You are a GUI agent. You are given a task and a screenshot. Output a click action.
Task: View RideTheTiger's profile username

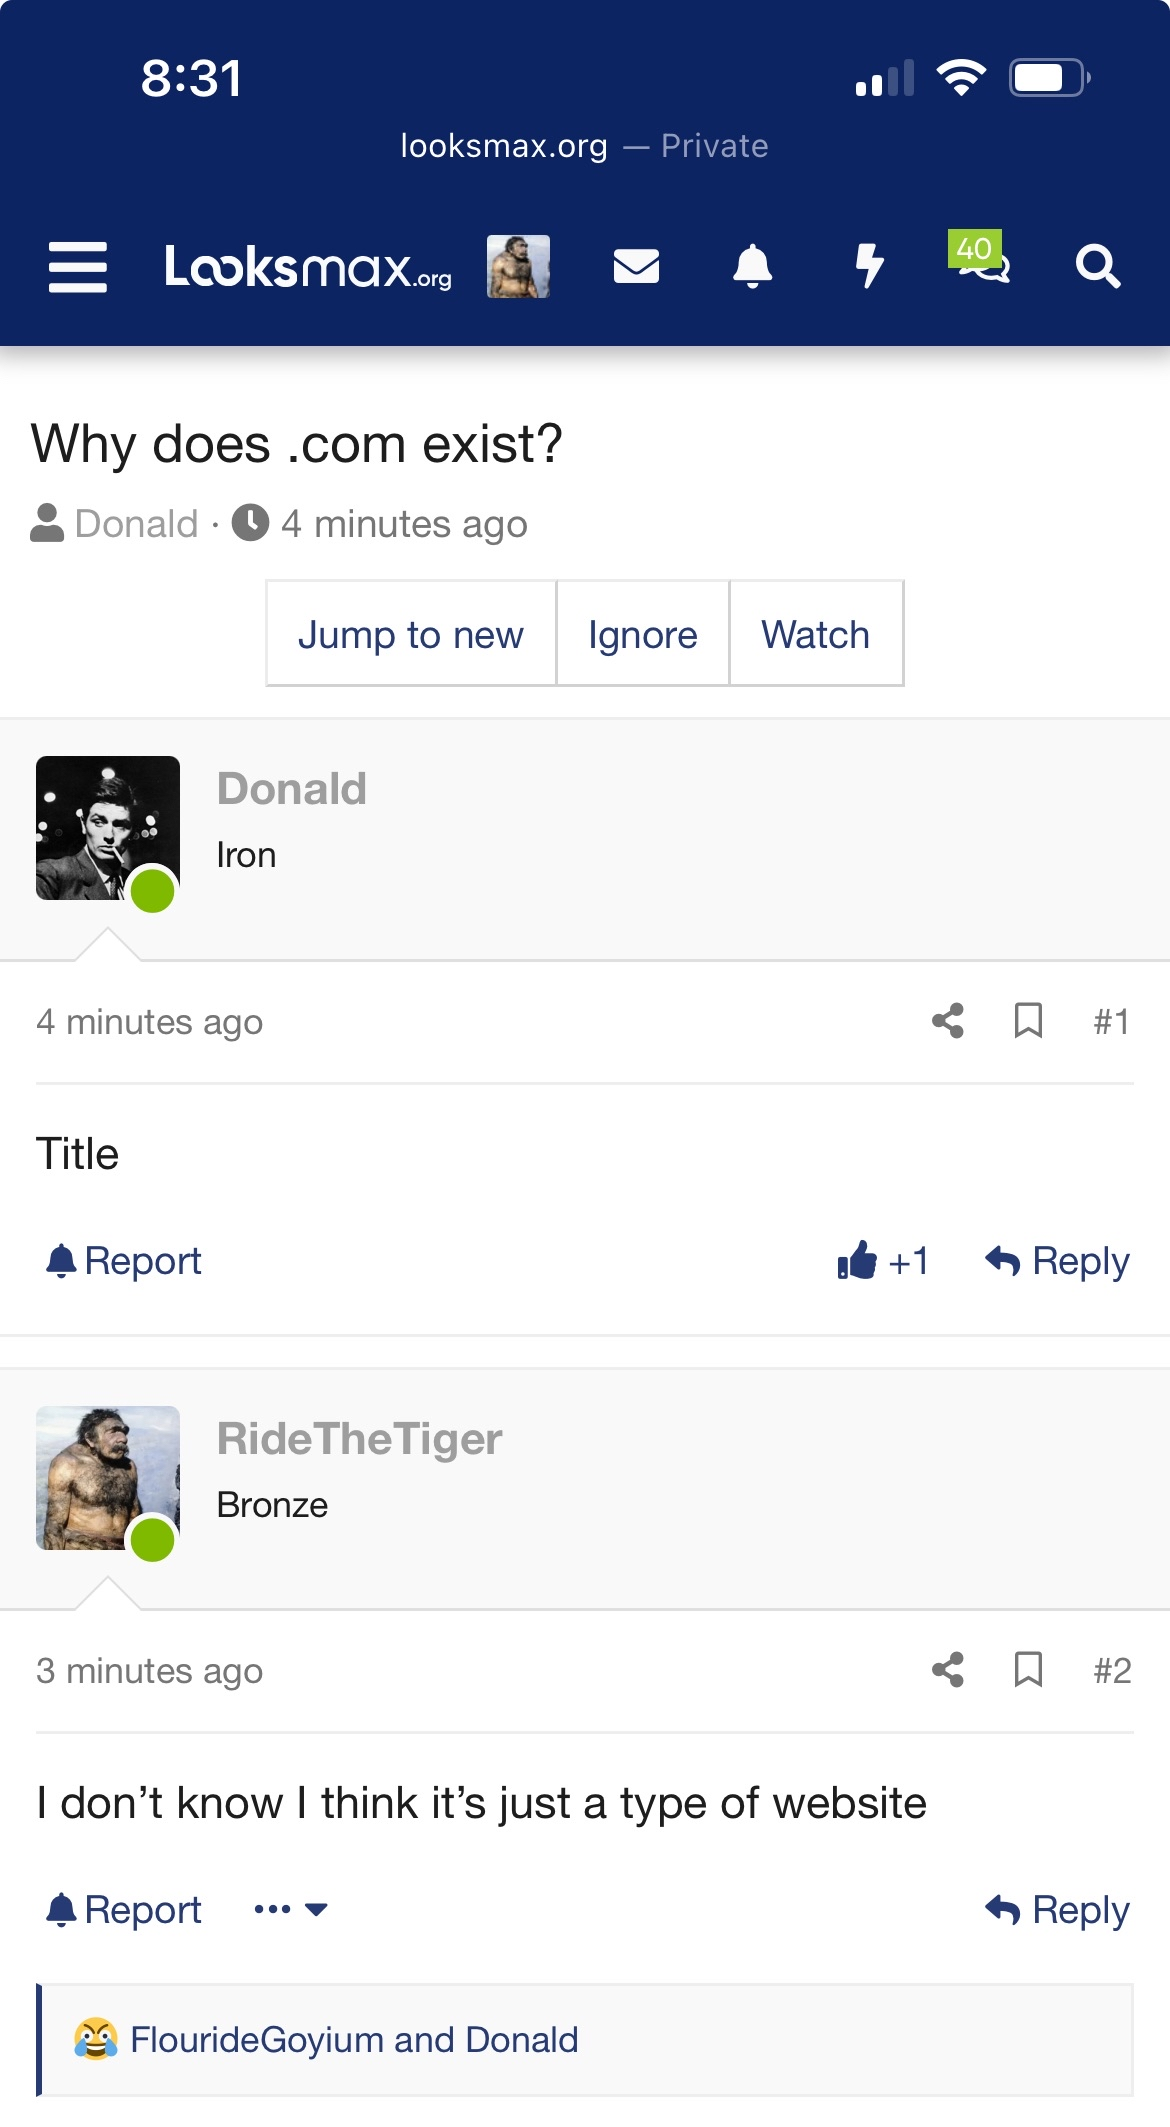(359, 1439)
